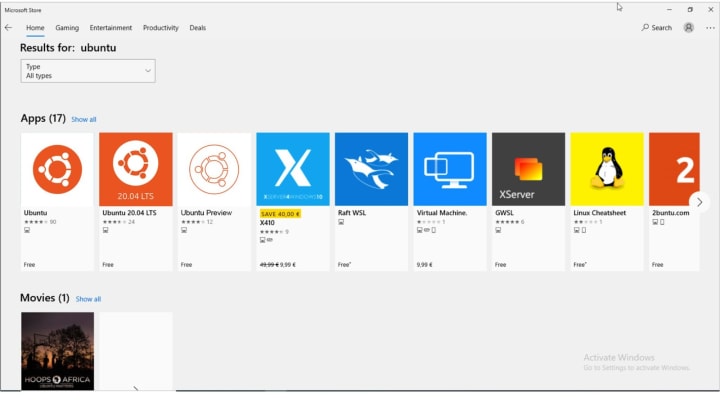Click the star rating under Ubuntu 20.04 LTS
This screenshot has height=405, width=720.
[x=114, y=222]
